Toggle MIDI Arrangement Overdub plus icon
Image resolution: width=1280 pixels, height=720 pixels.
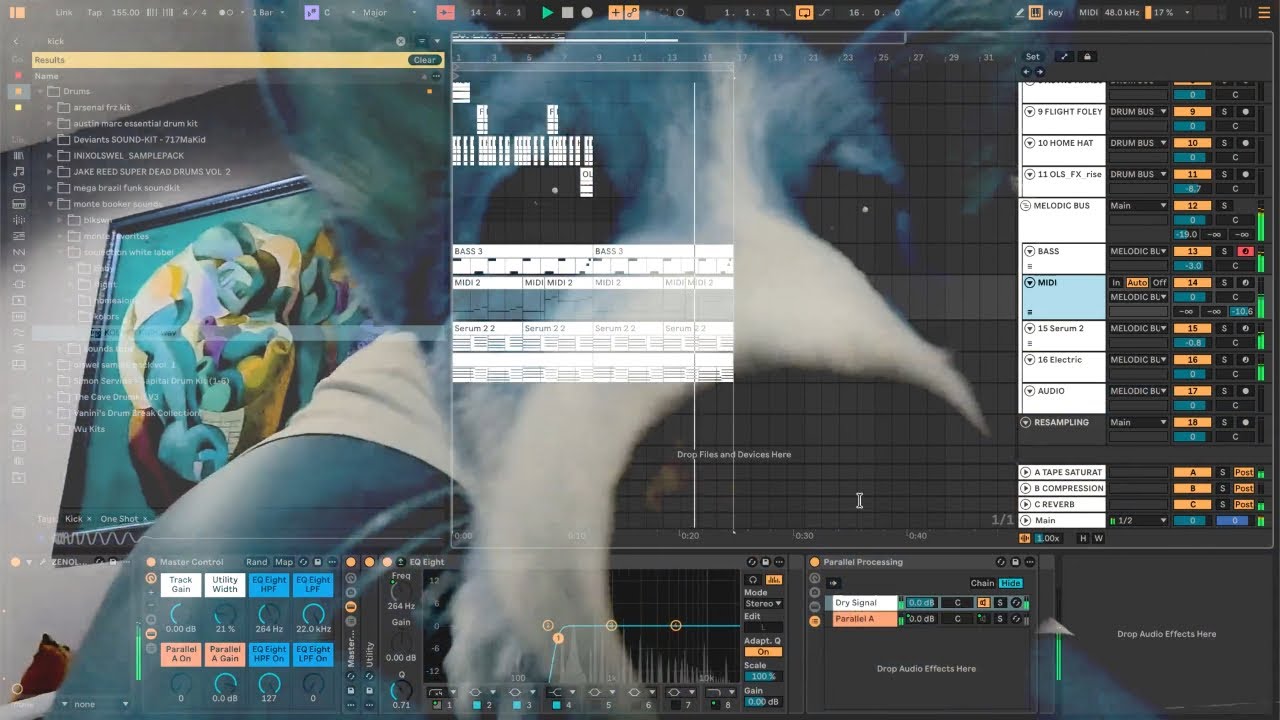coord(615,13)
